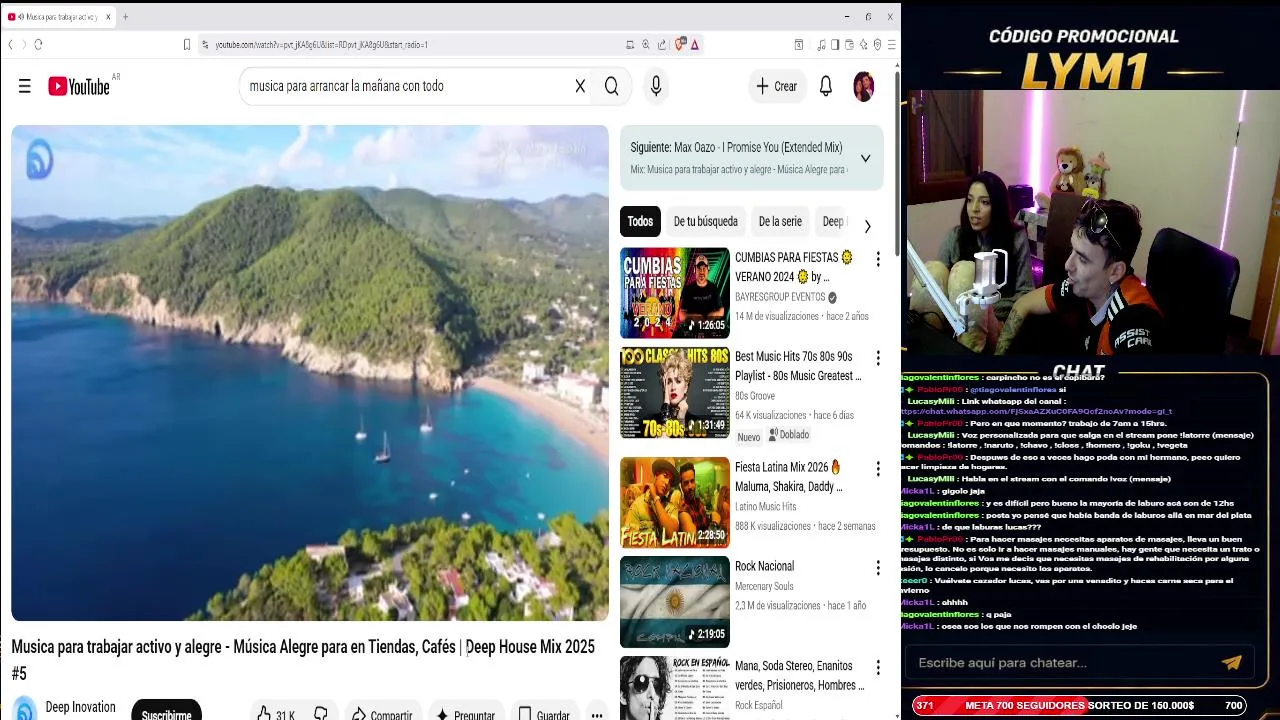Viewport: 1280px width, 720px height.
Task: Go back with browser back arrow
Action: click(10, 44)
